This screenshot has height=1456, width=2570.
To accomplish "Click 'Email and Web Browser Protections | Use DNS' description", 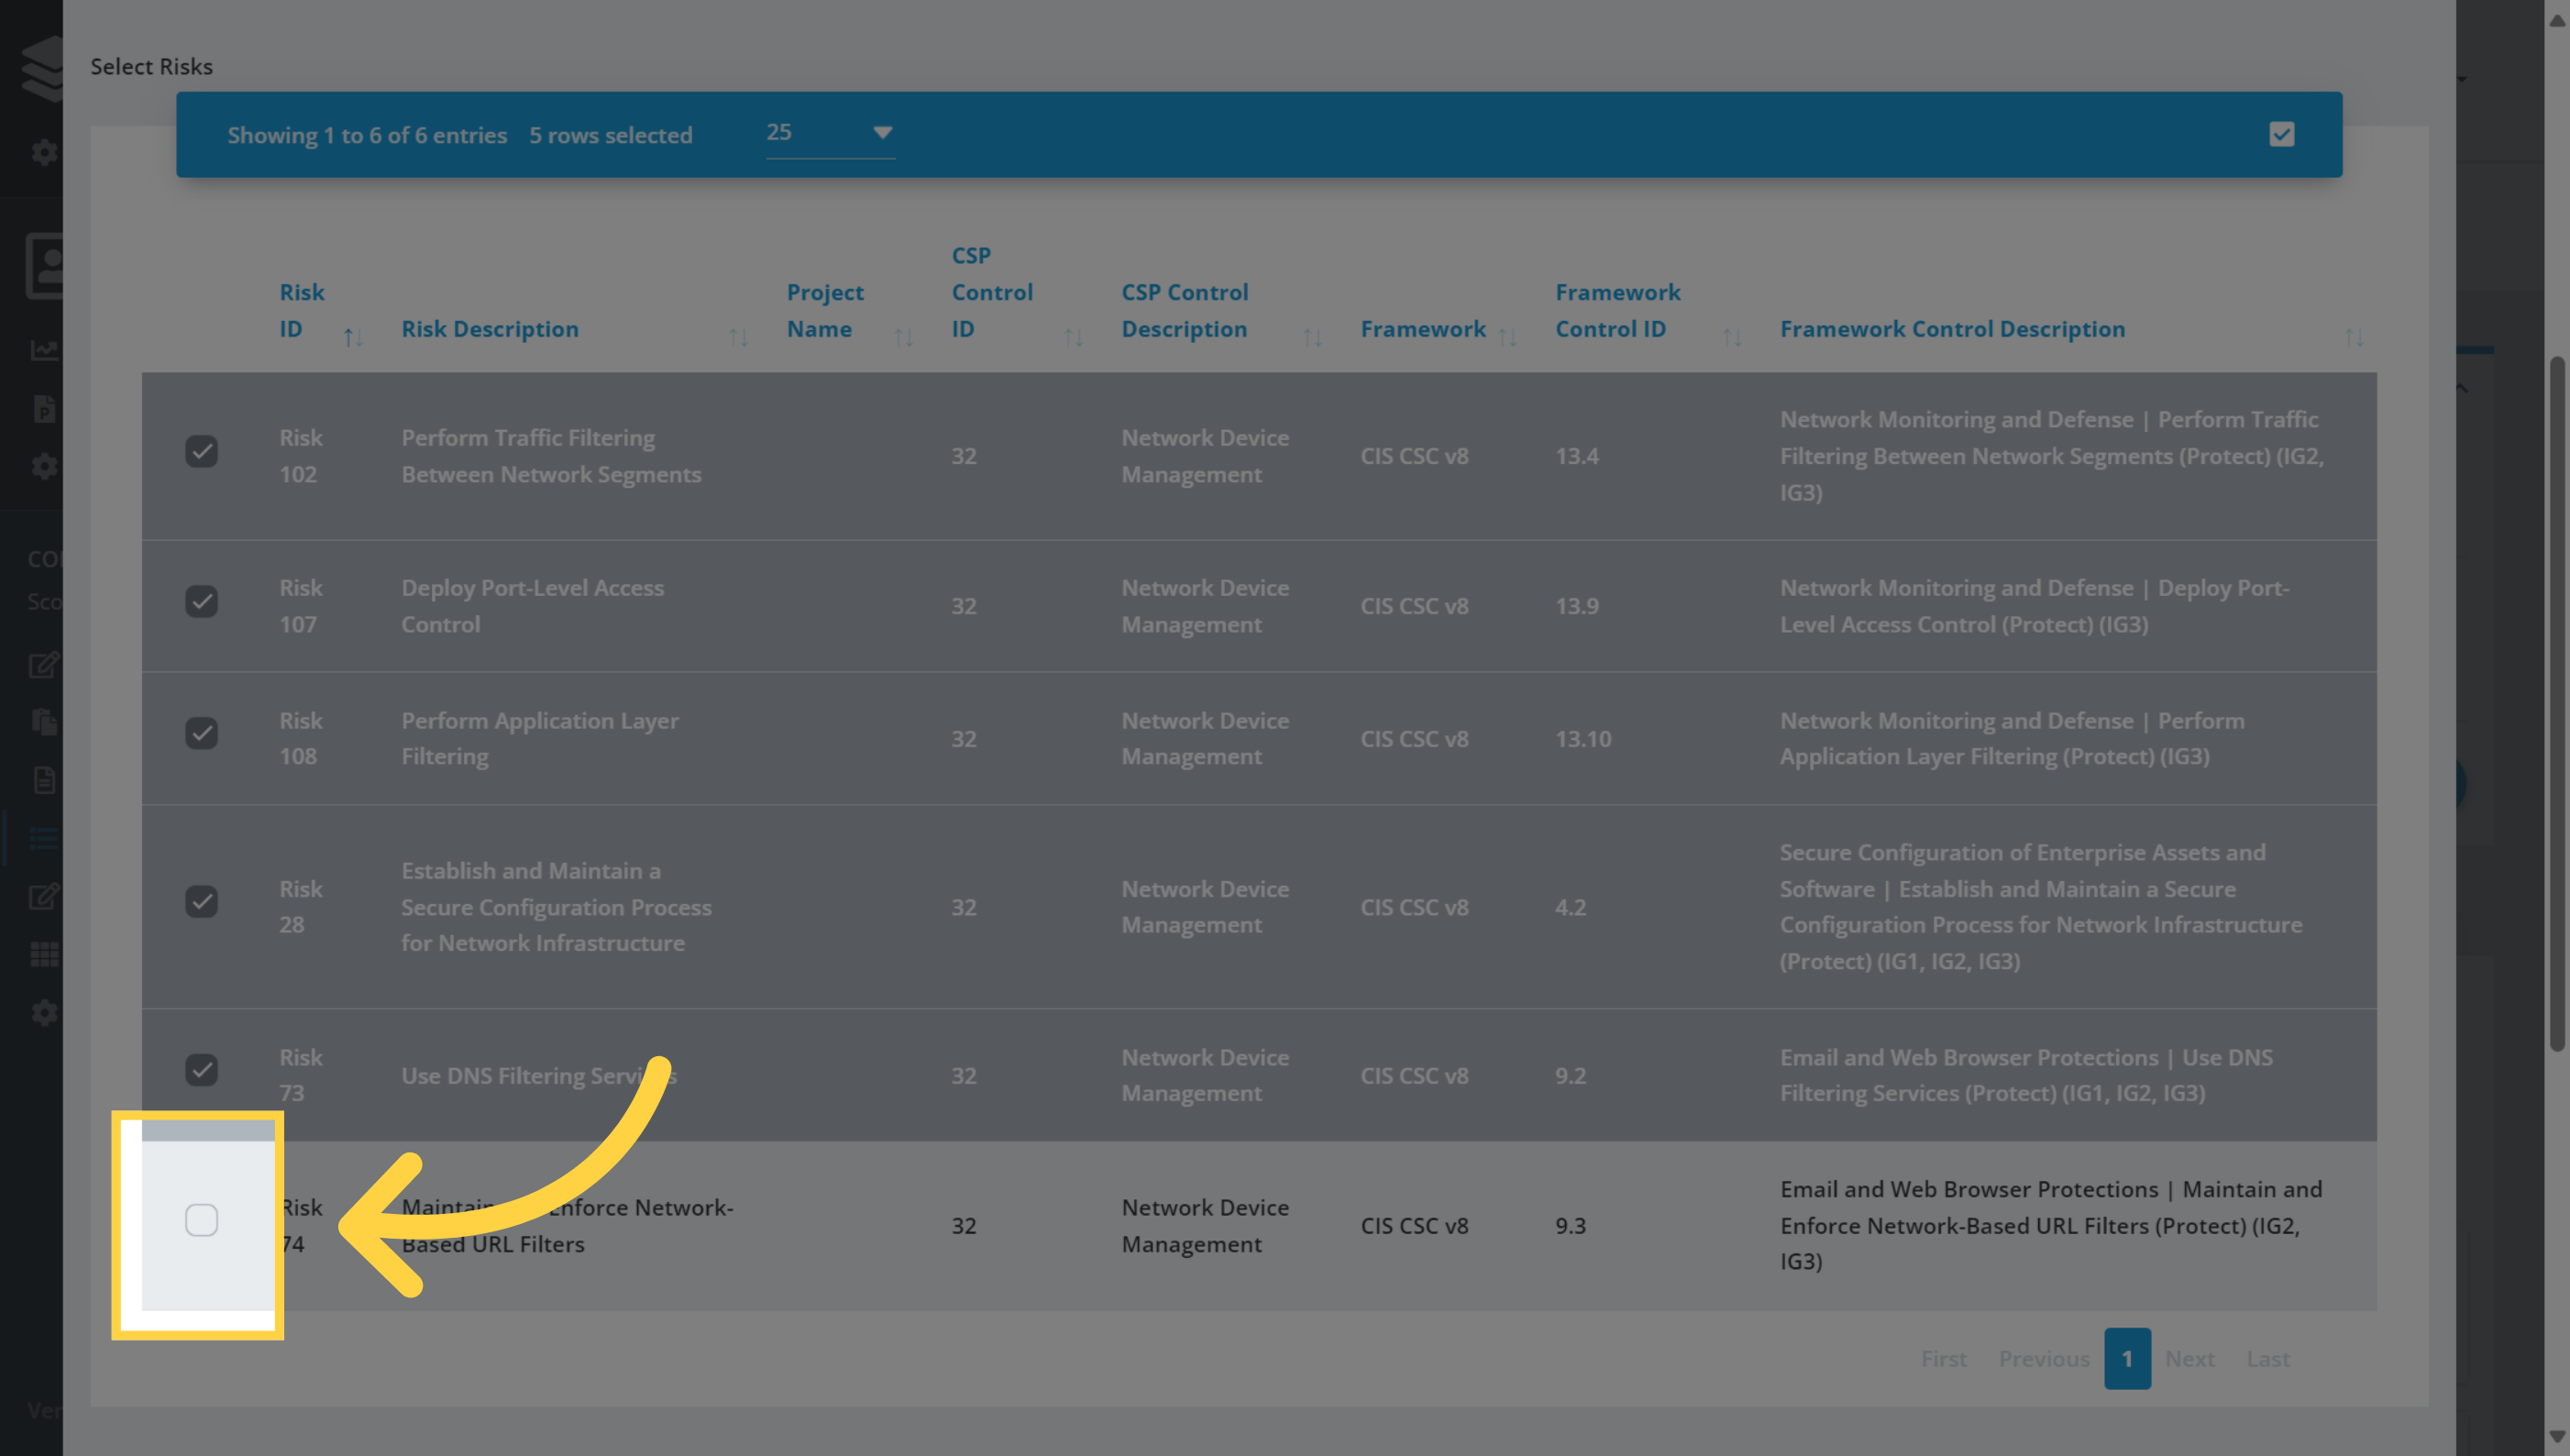I will [x=2026, y=1075].
